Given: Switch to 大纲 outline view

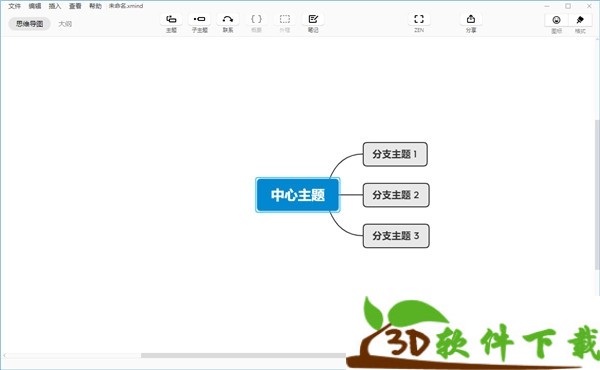Looking at the screenshot, I should point(65,24).
